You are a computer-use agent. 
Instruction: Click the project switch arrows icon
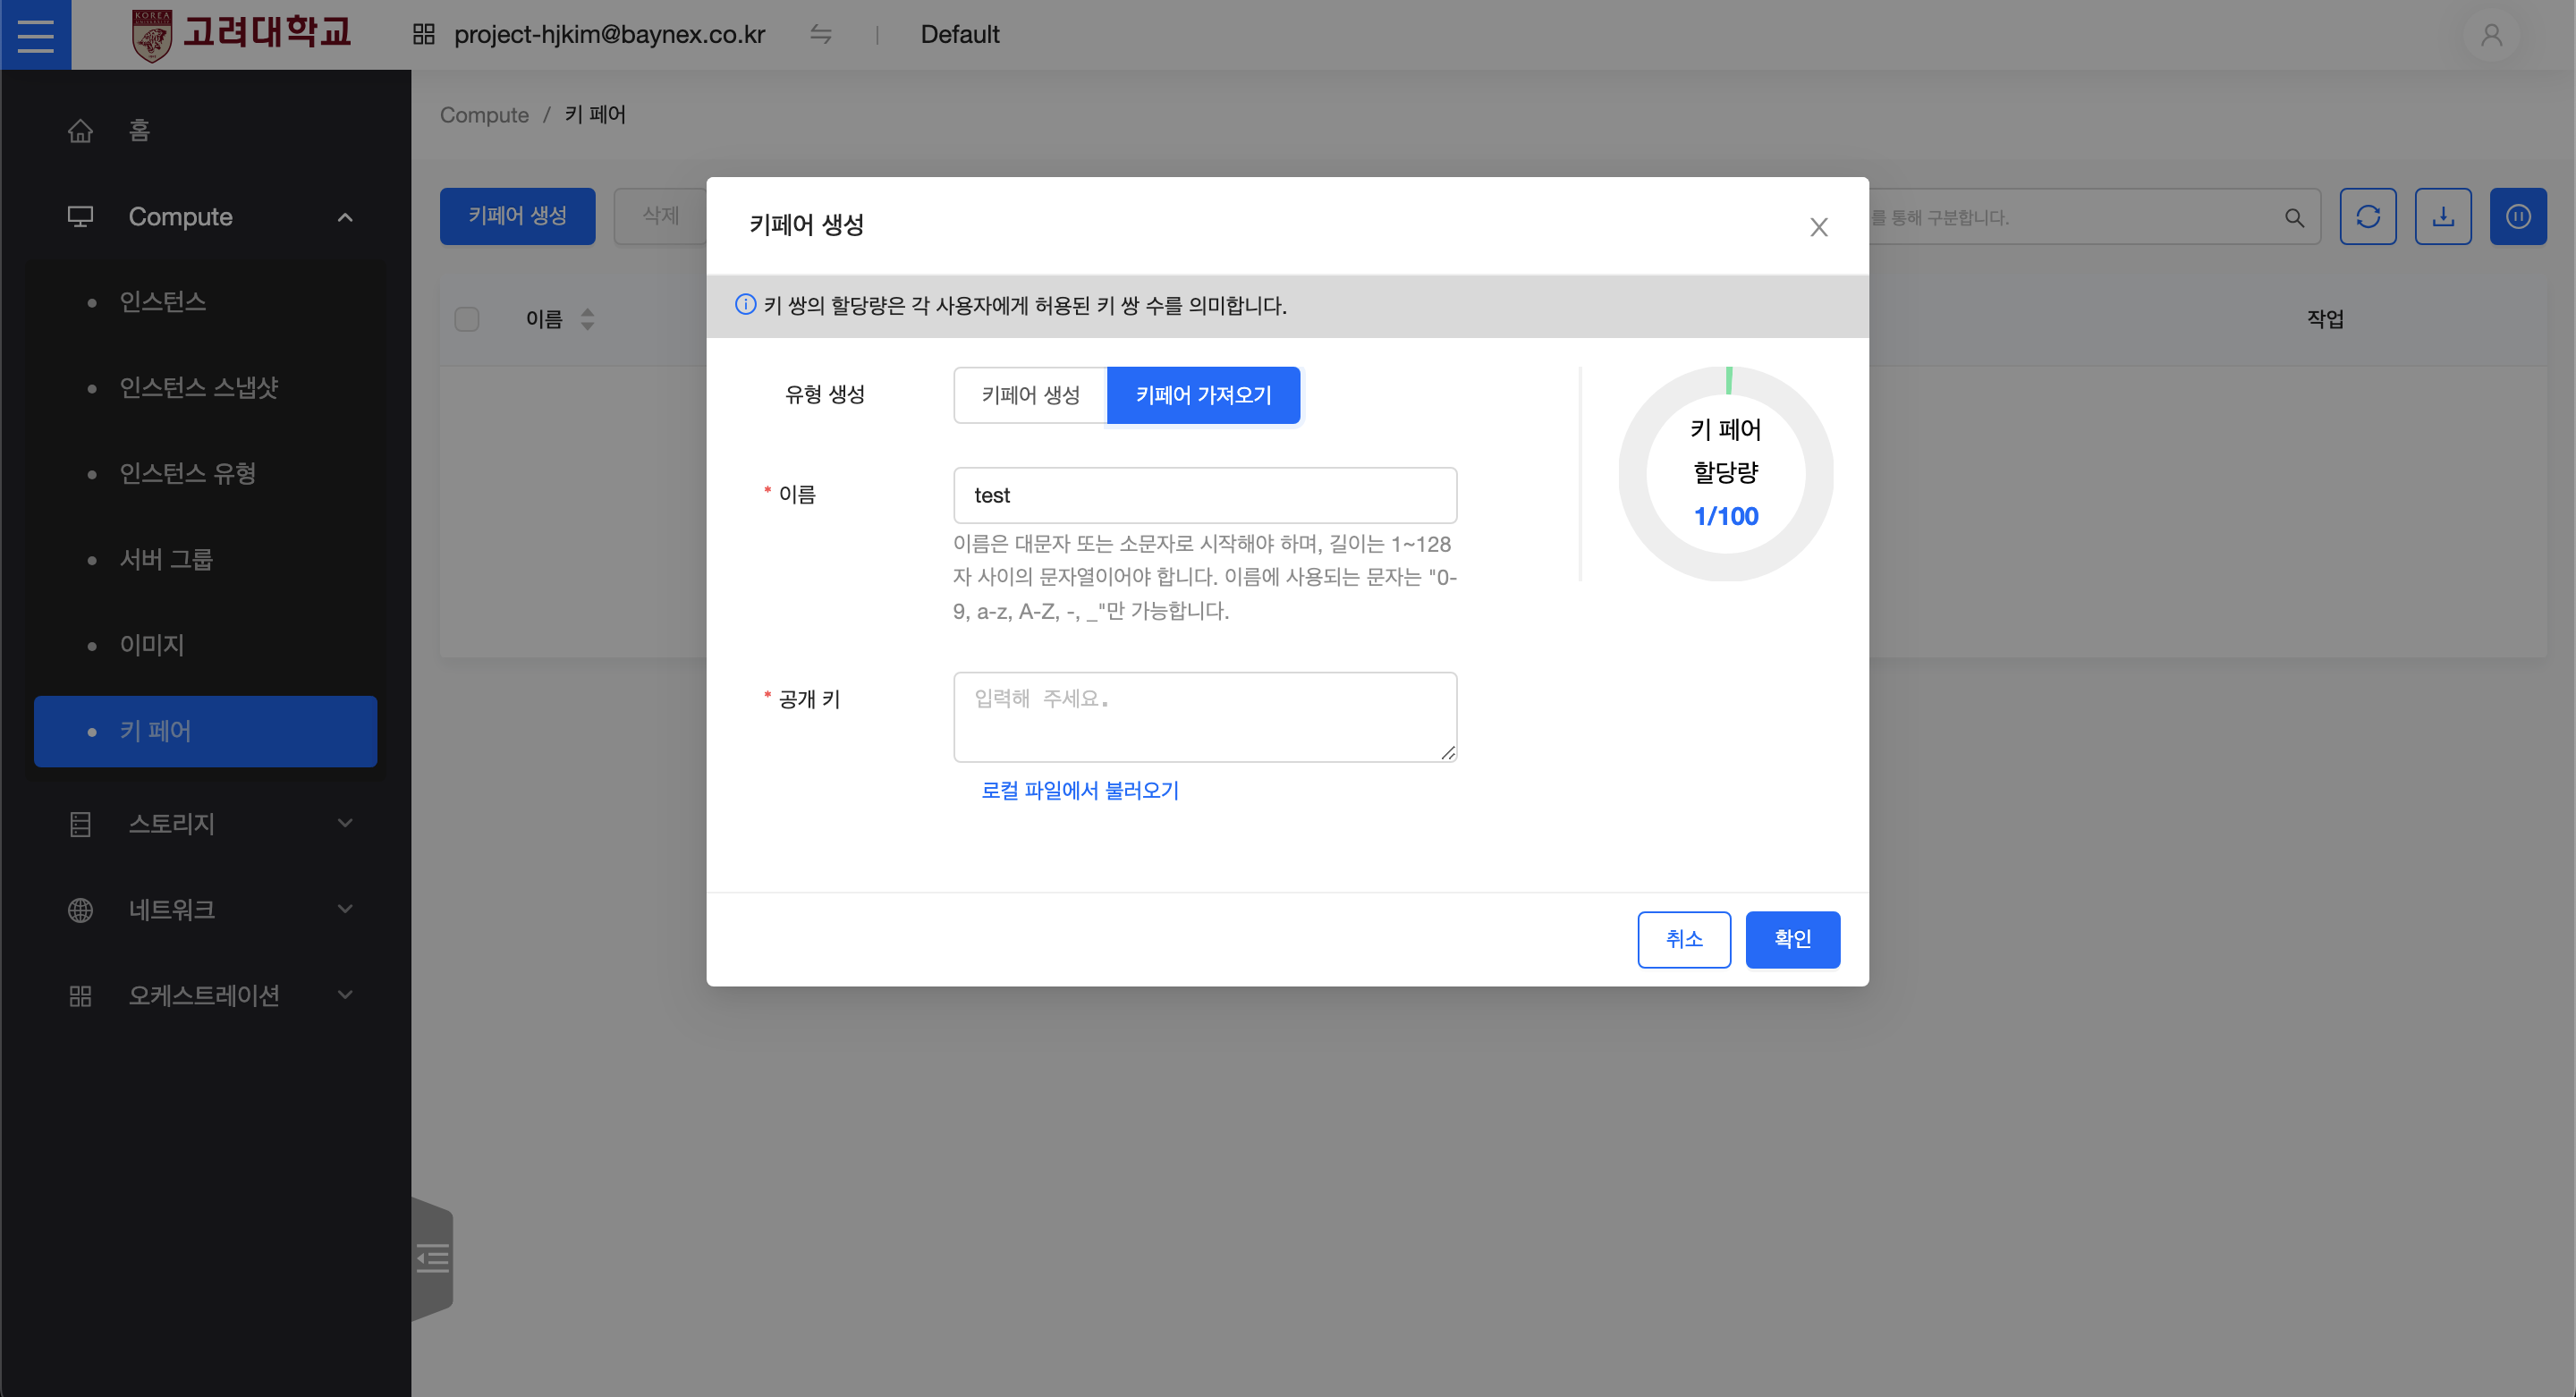[x=821, y=35]
